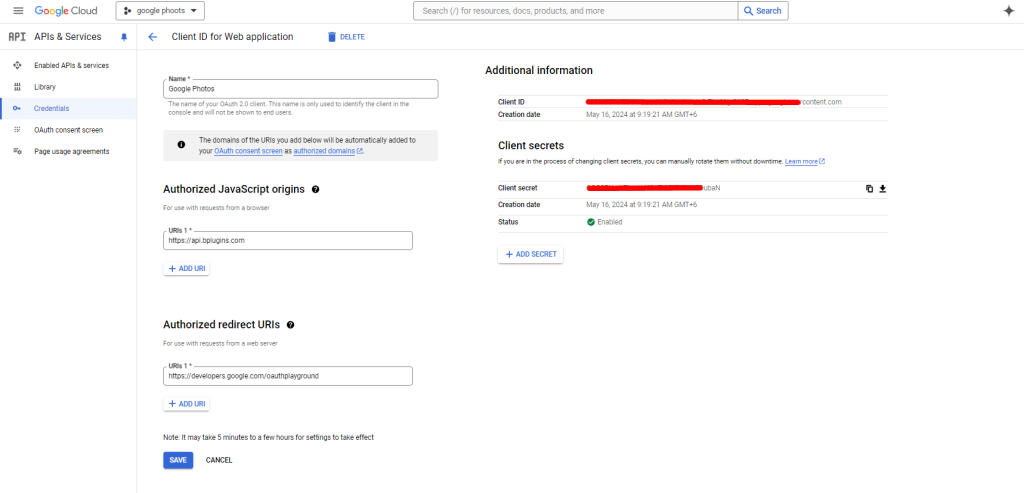
Task: Follow the OAuth consent screen link in the info box
Action: [x=248, y=151]
